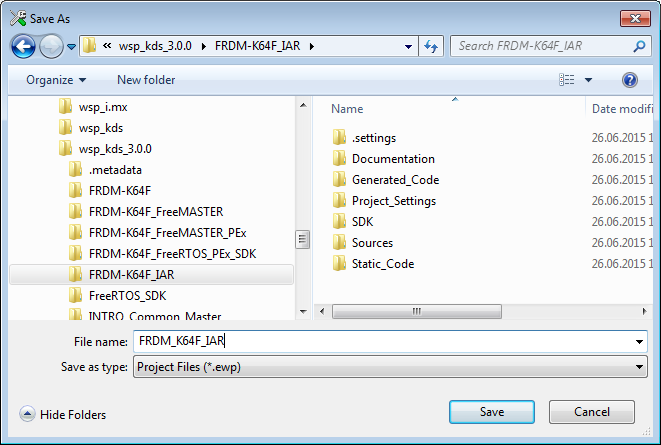Open the Organize menu
The height and width of the screenshot is (445, 661).
click(56, 80)
